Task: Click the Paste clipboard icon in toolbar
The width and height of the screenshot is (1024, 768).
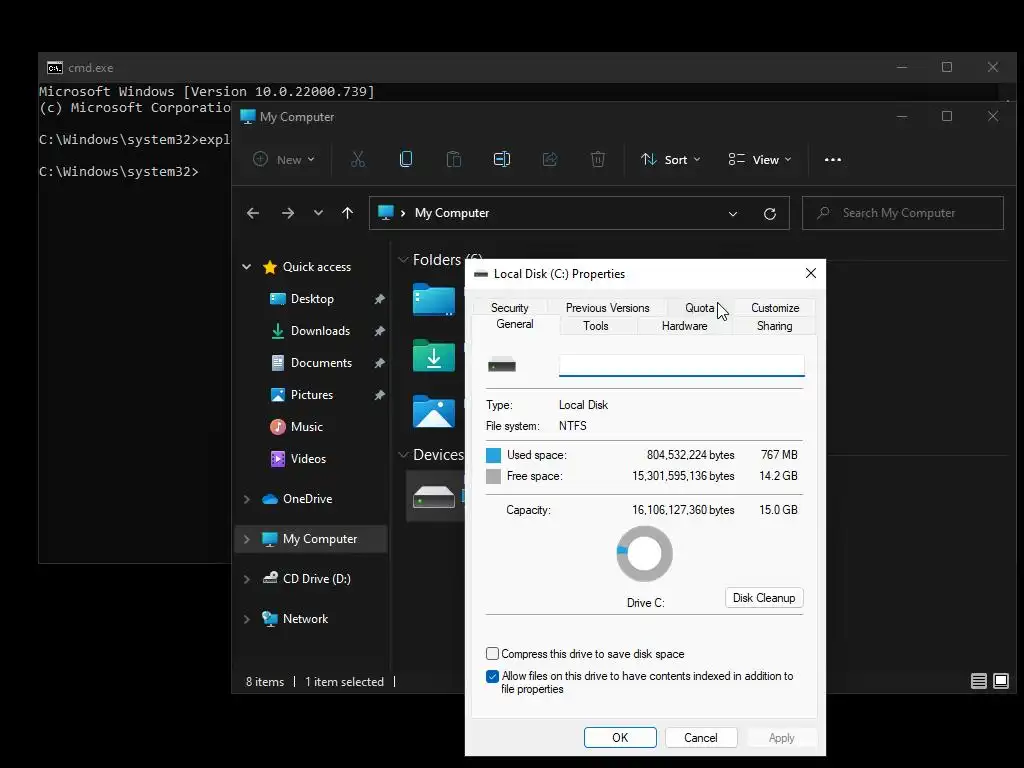Action: (x=454, y=159)
